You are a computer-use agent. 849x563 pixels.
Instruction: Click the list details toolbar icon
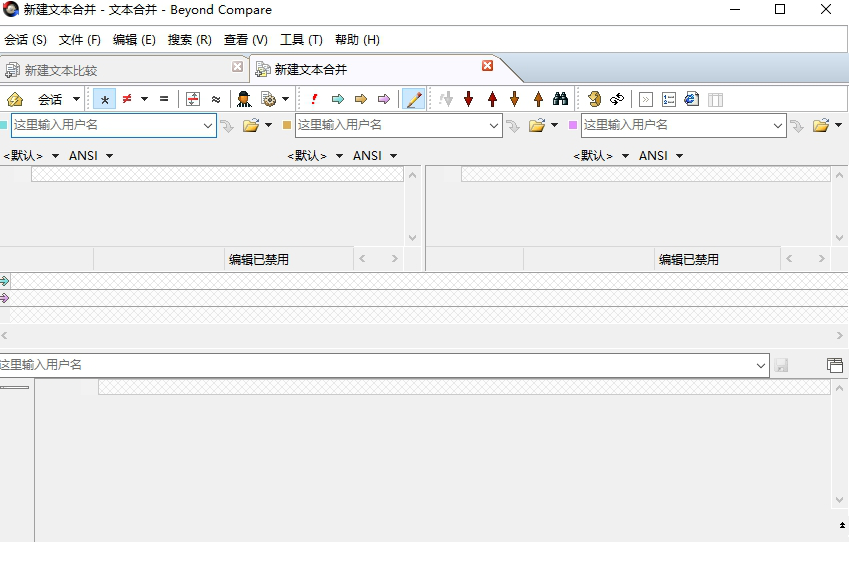point(669,100)
